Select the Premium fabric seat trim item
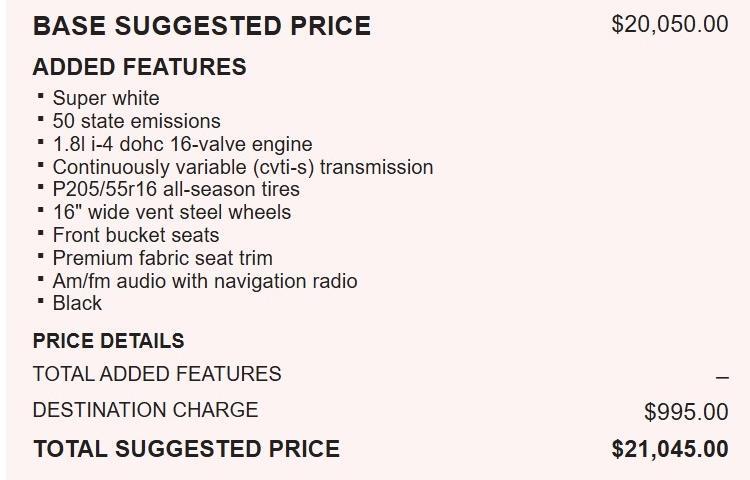750x480 pixels. pos(162,258)
